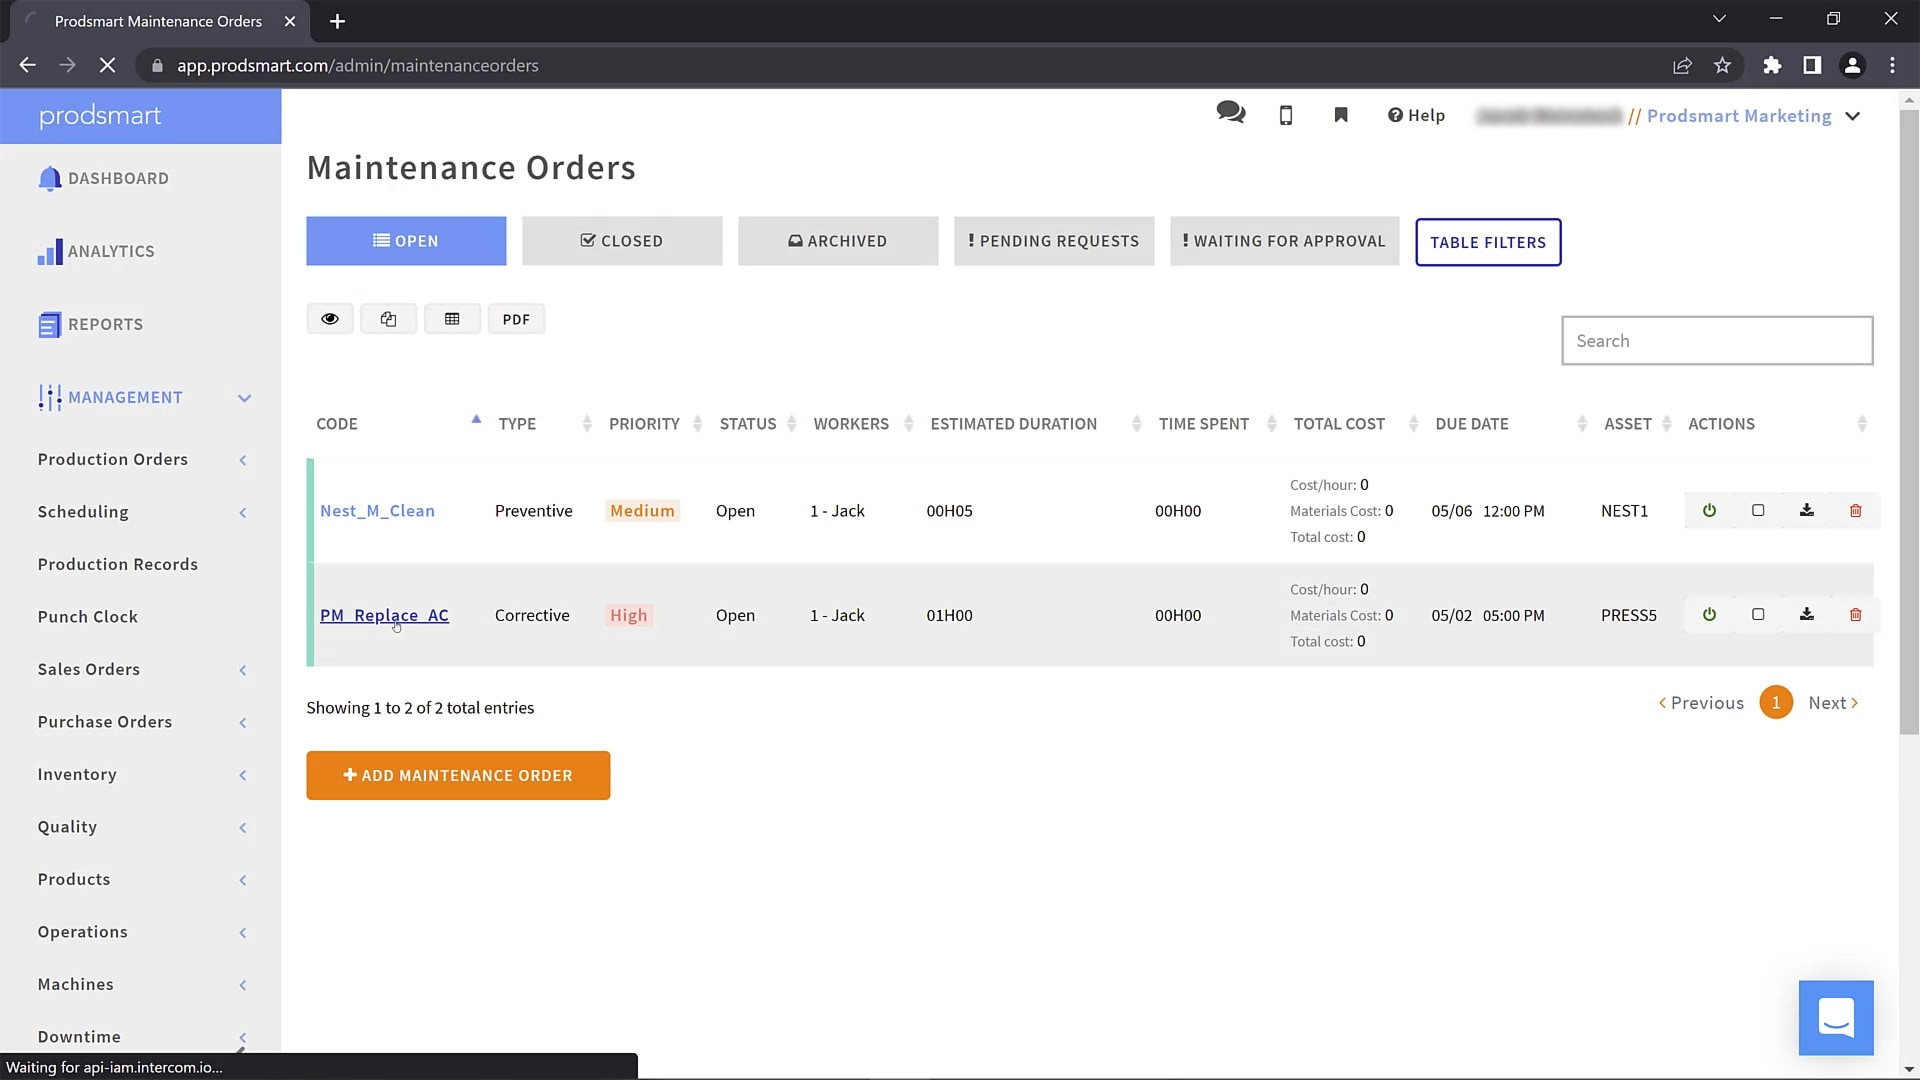
Task: Click the bookmark icon in top header
Action: click(x=1341, y=116)
